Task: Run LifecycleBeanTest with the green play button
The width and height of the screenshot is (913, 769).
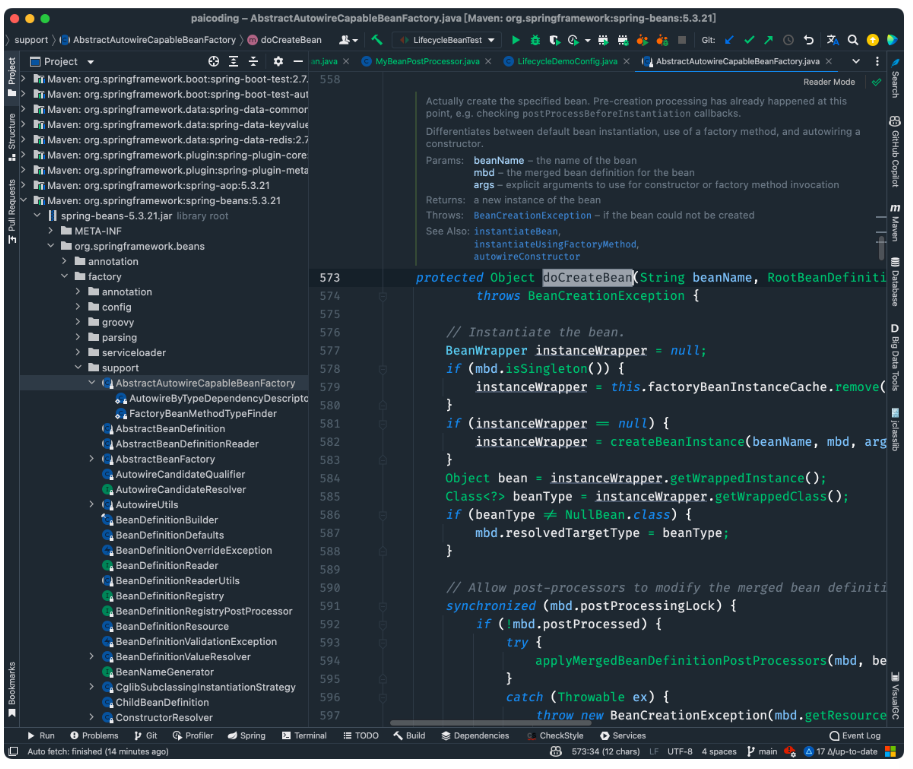Action: tap(515, 40)
